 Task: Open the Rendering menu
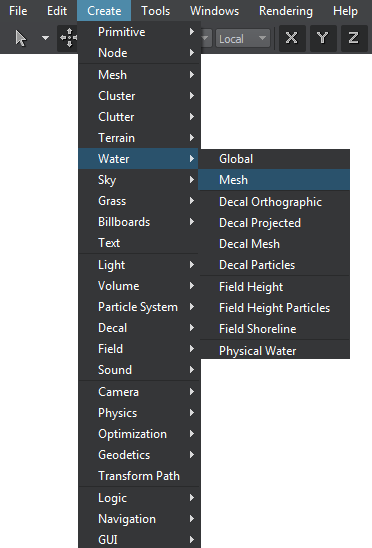tap(286, 11)
